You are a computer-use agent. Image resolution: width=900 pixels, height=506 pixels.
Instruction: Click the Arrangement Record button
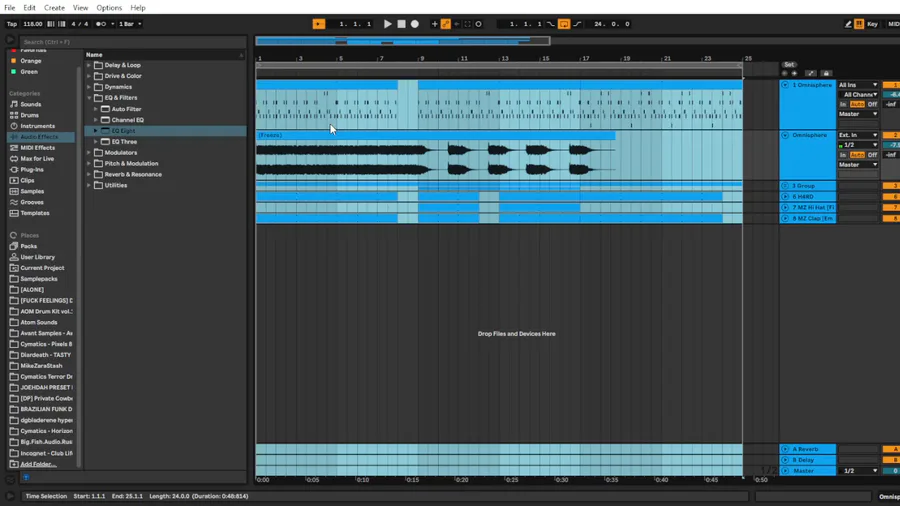pyautogui.click(x=415, y=24)
